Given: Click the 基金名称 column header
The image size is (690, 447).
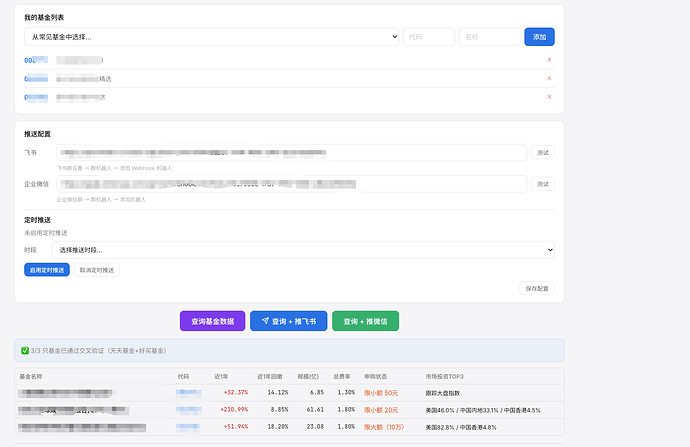Looking at the screenshot, I should (31, 377).
